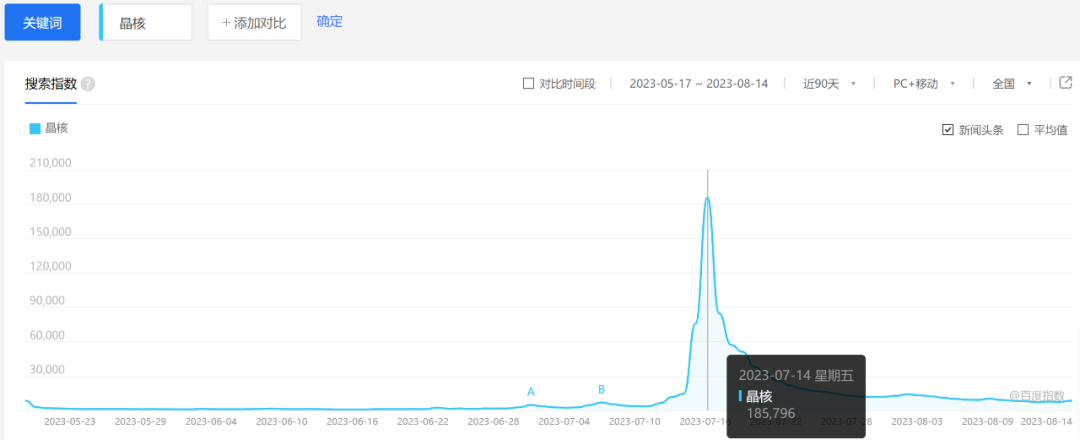Screen dimensions: 1080x440
Task: Open the 全国 region dropdown
Action: click(1012, 84)
